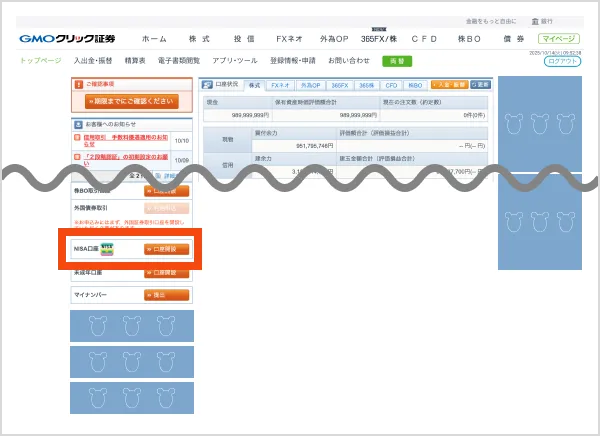Open NISA口座 口座開設 button
The image size is (600, 436).
[165, 249]
